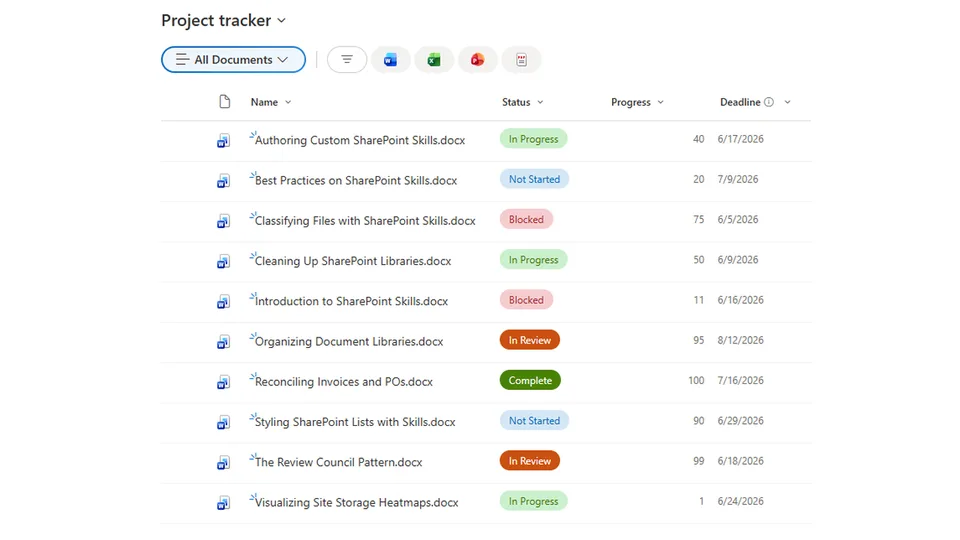Viewport: 960px width, 540px height.
Task: Click the Word icon for Introduction to SharePoint Skills
Action: coord(223,302)
